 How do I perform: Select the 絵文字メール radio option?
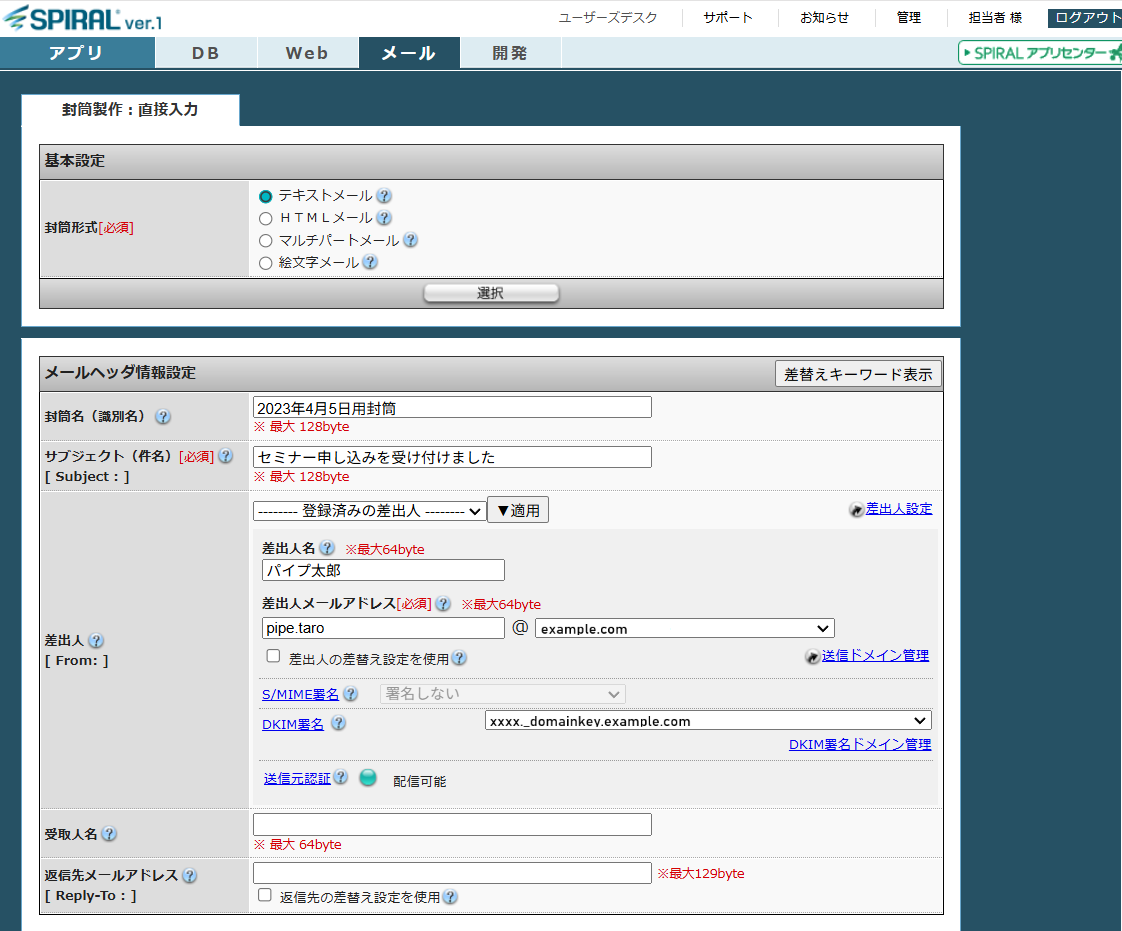pyautogui.click(x=266, y=263)
